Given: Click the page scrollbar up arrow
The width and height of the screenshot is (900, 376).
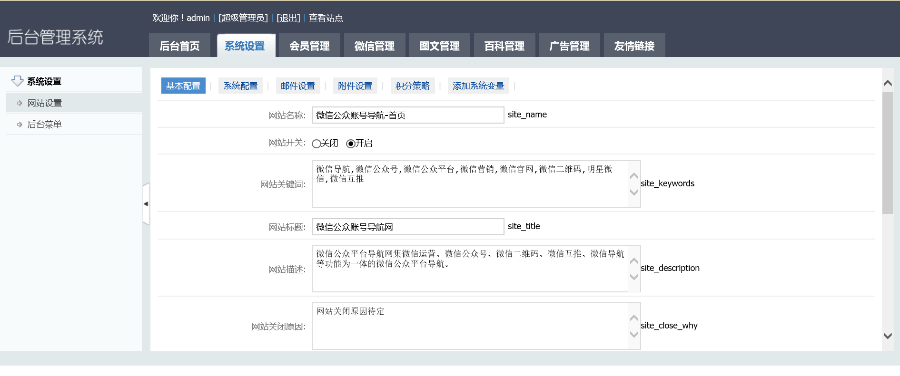Looking at the screenshot, I should tap(887, 83).
